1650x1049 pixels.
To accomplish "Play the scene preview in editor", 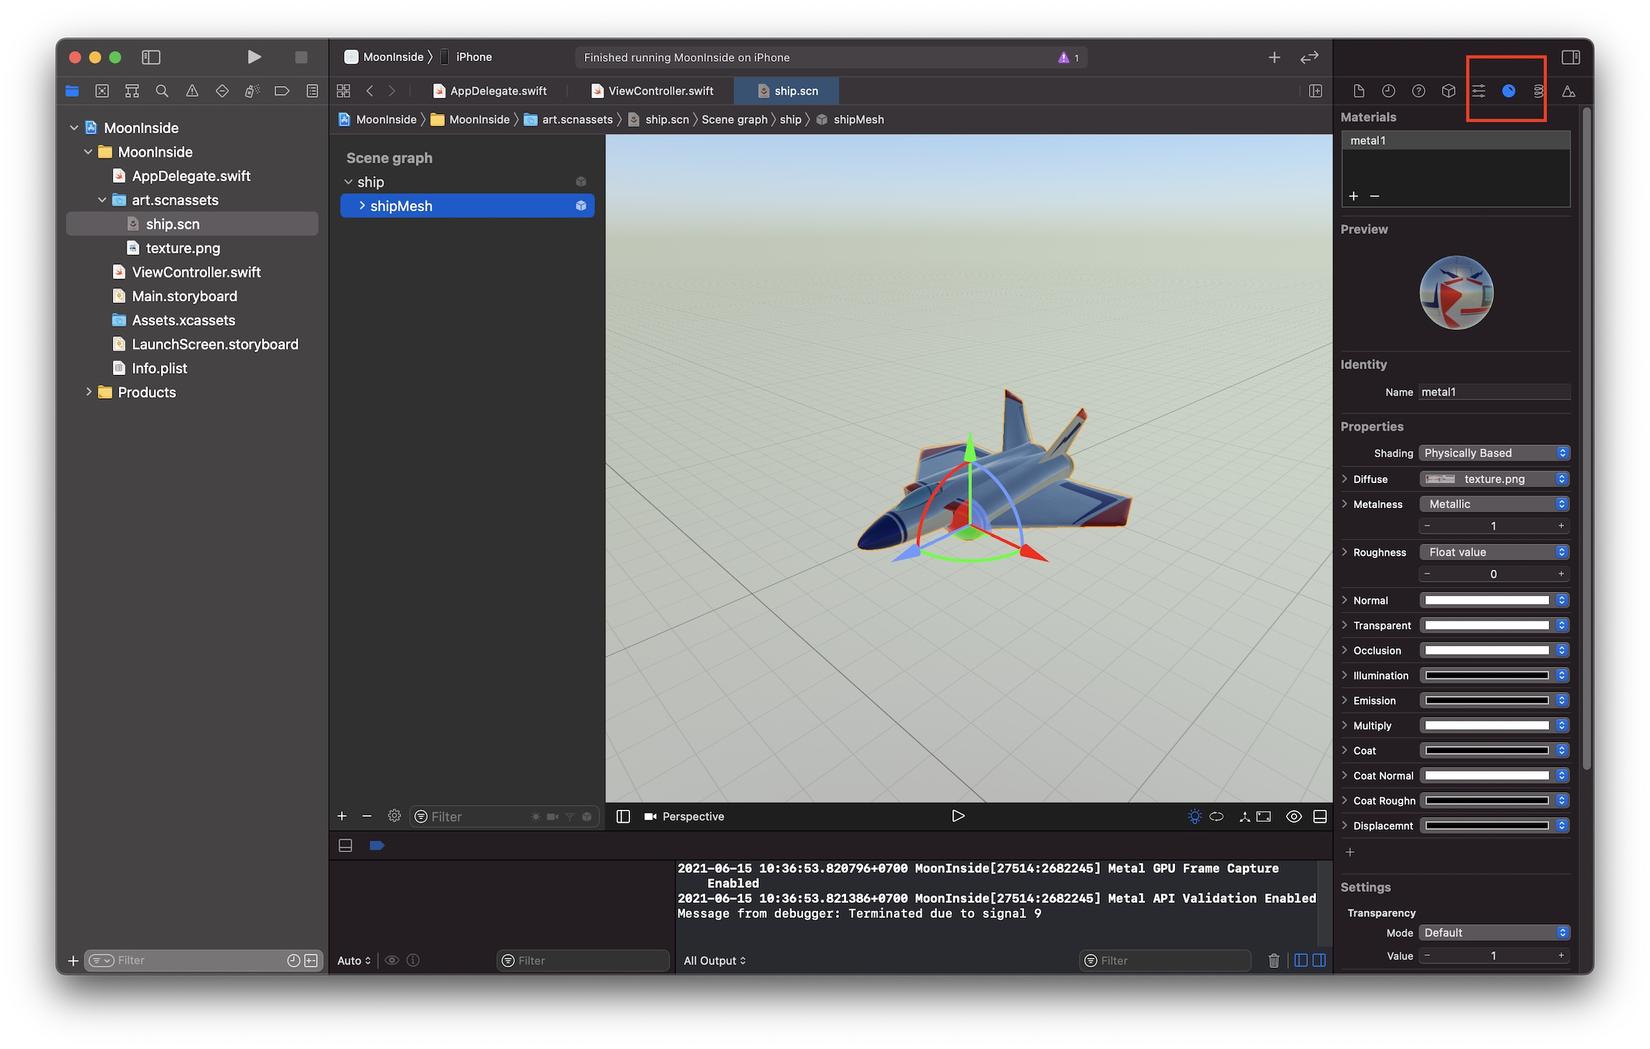I will 957,816.
